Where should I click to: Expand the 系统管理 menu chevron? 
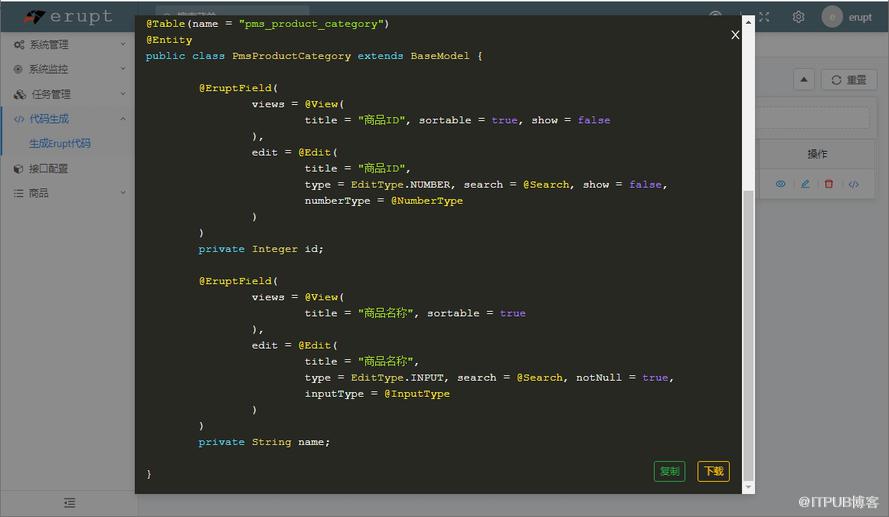click(x=123, y=44)
